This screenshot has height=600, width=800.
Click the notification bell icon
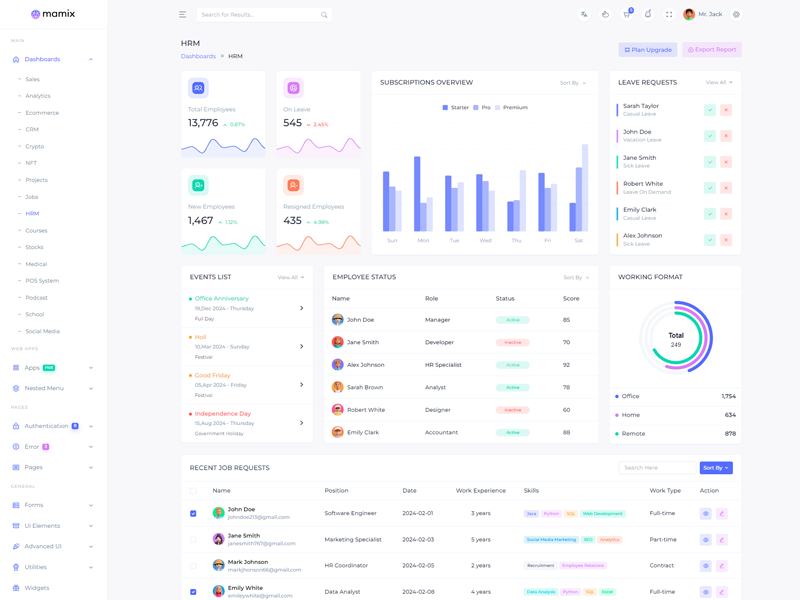(x=648, y=15)
